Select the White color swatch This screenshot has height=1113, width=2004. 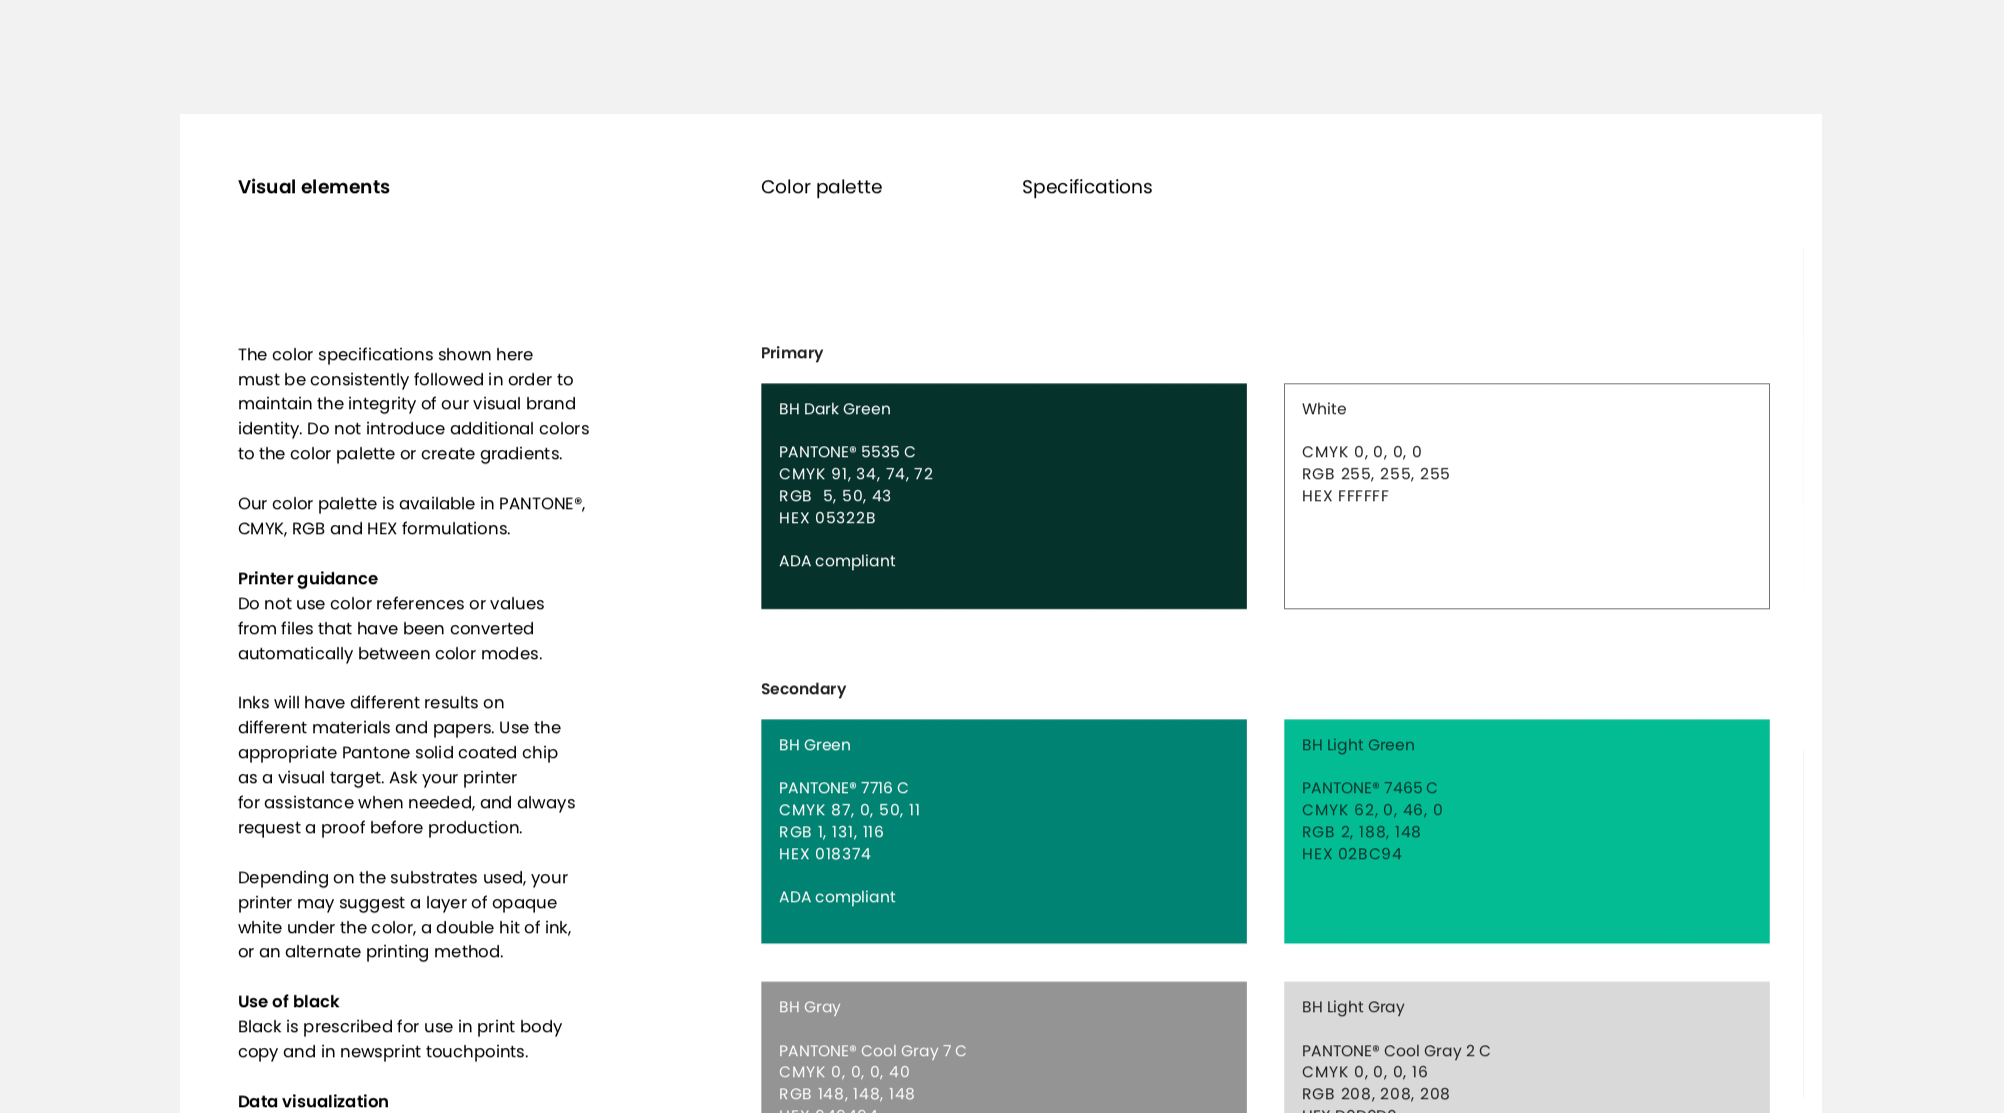pos(1526,496)
